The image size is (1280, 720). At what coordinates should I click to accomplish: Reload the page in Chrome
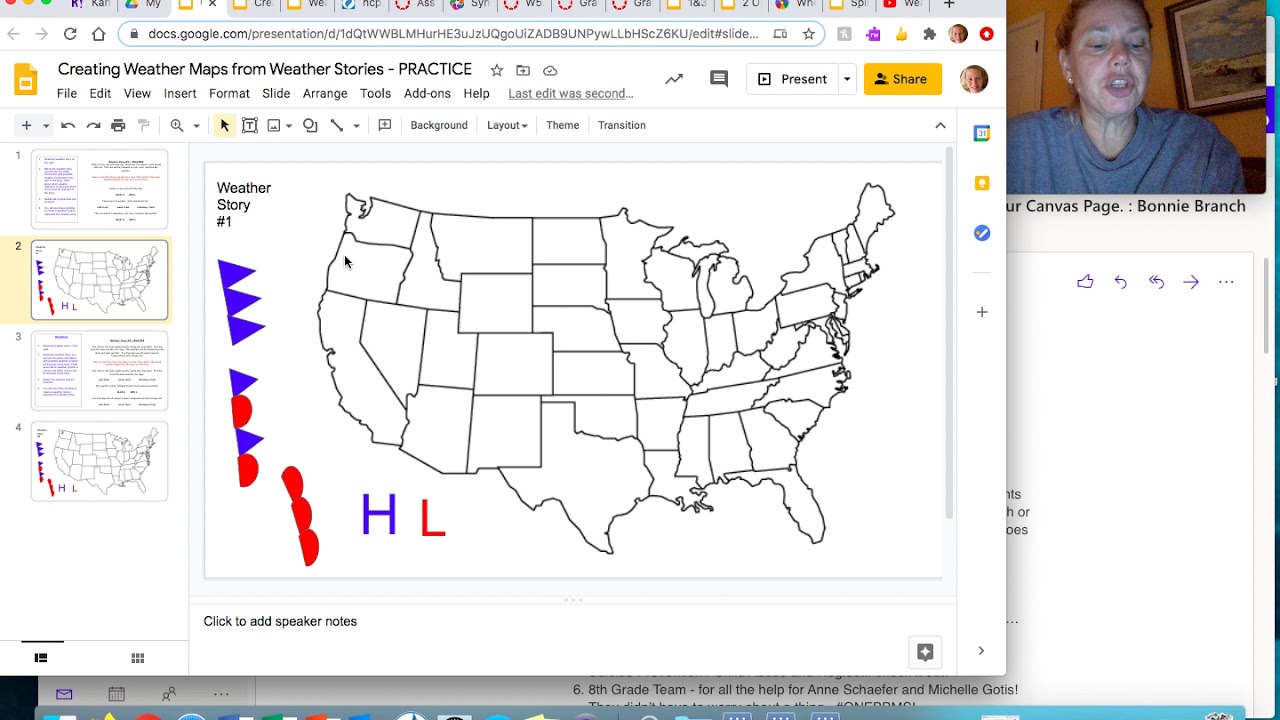[70, 34]
